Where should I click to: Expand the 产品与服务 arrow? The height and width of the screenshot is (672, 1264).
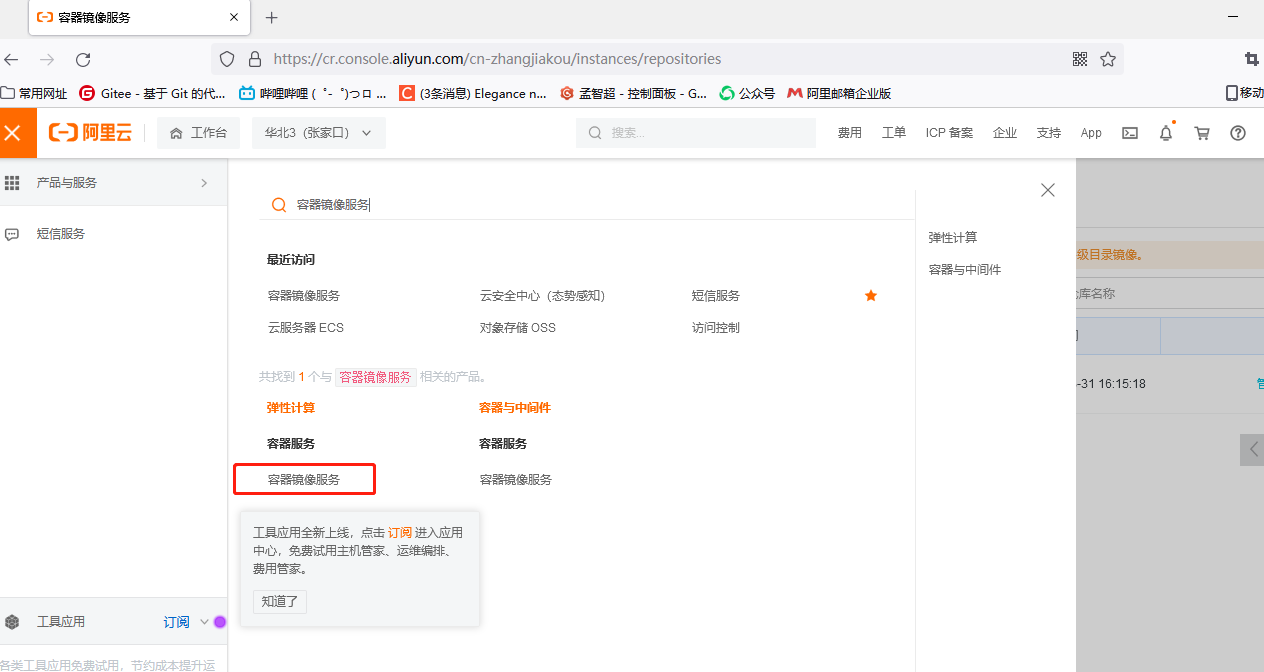tap(204, 183)
